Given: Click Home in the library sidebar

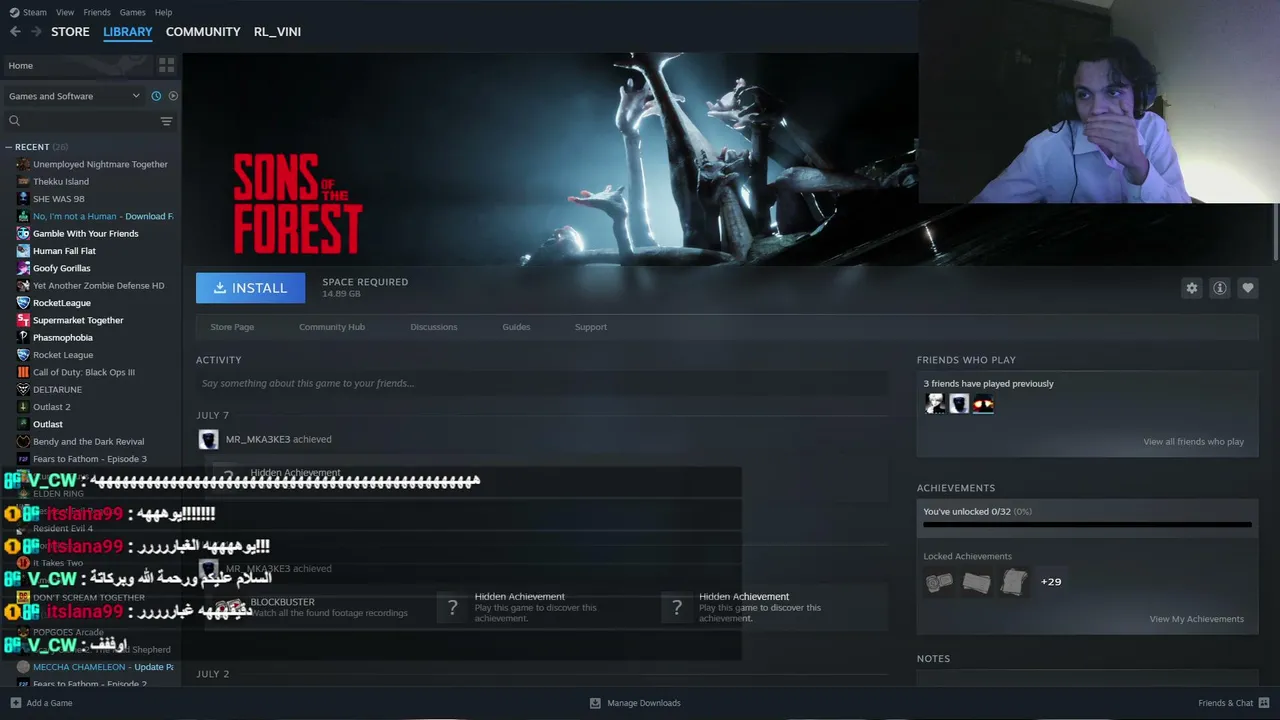Looking at the screenshot, I should [x=77, y=65].
